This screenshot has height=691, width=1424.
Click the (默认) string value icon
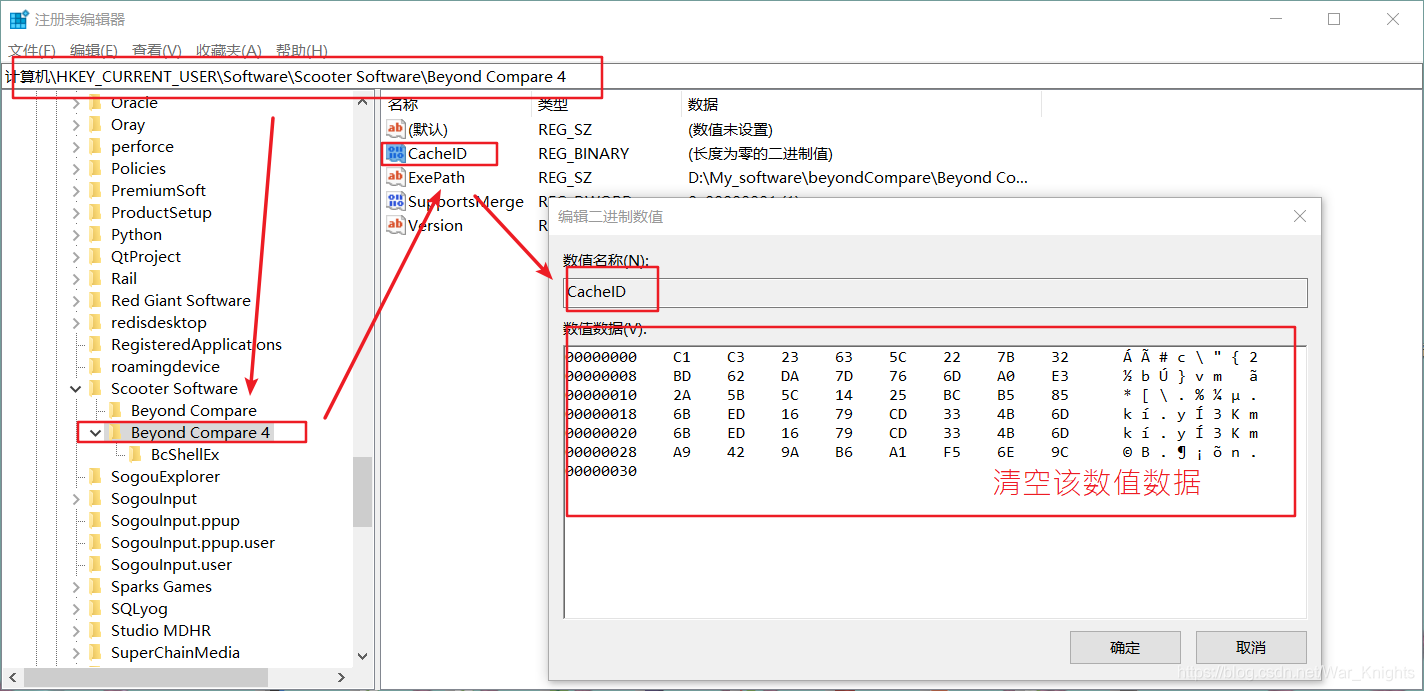click(x=395, y=129)
